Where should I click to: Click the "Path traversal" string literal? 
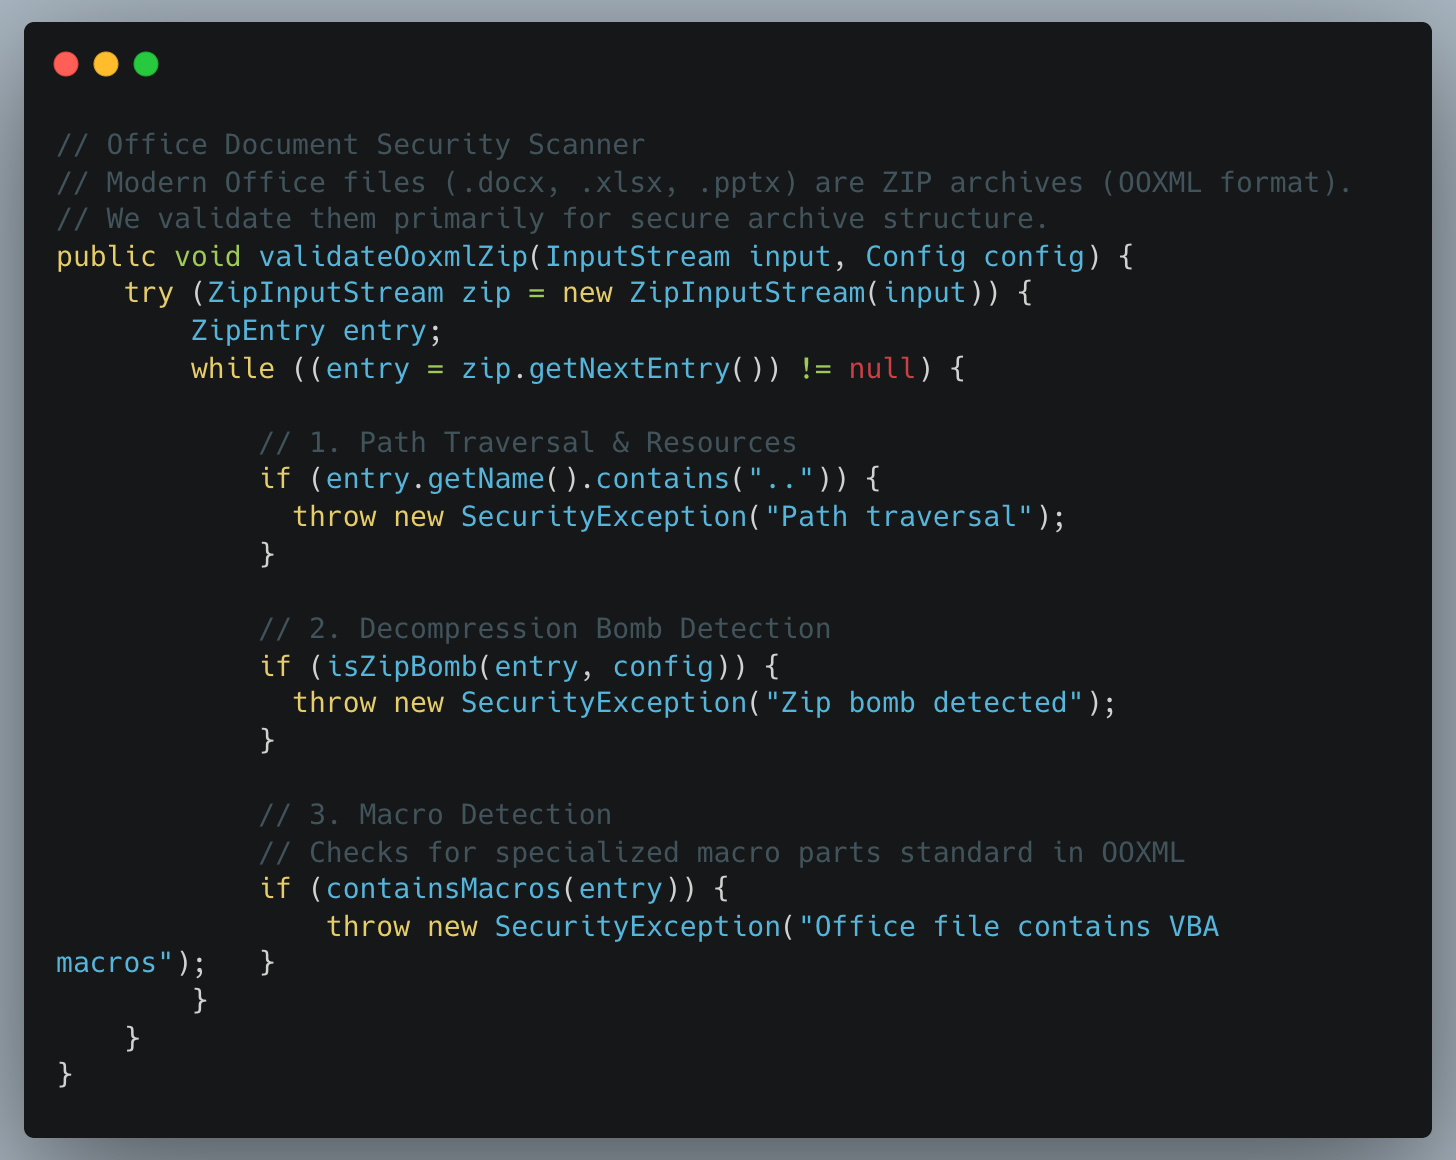point(899,517)
